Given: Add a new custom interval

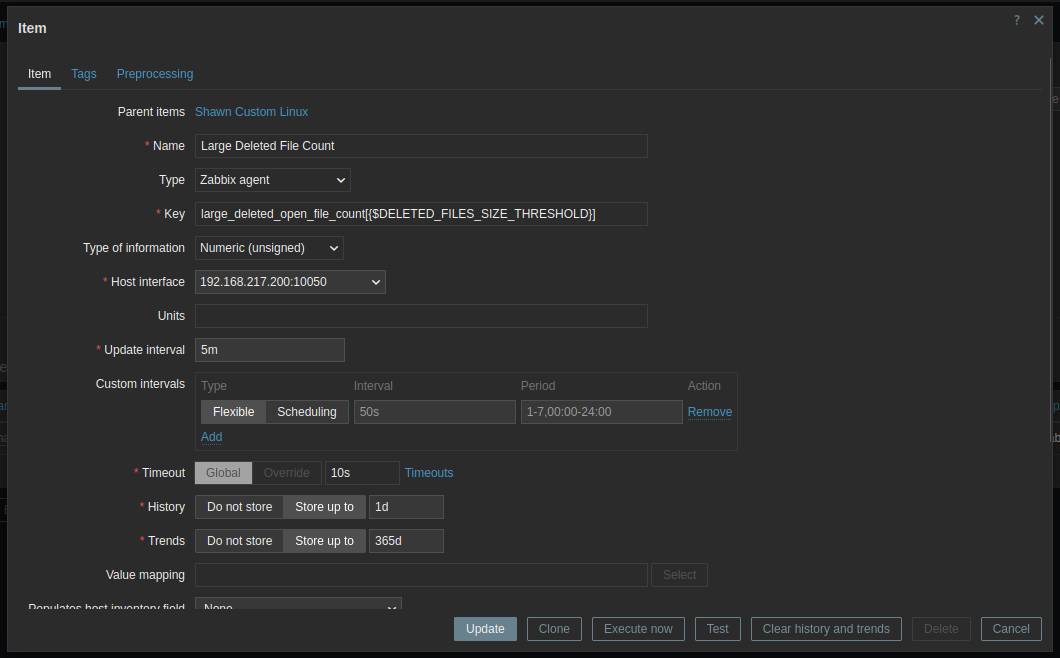Looking at the screenshot, I should (x=211, y=437).
